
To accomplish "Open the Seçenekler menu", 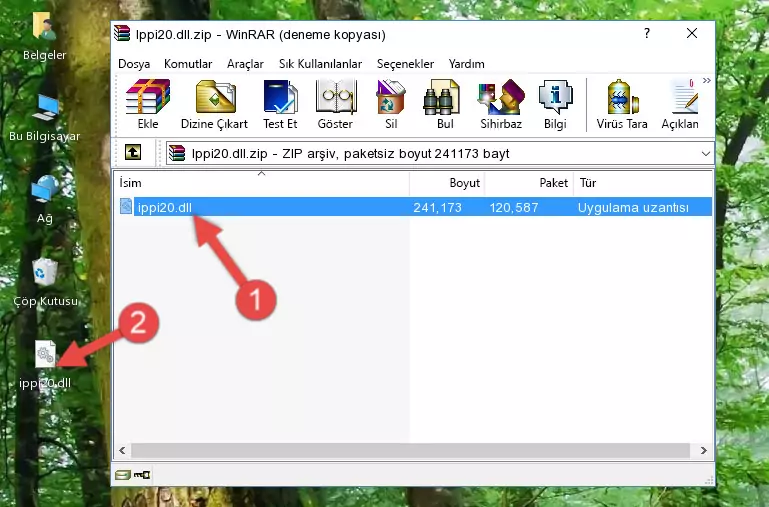I will pyautogui.click(x=405, y=64).
